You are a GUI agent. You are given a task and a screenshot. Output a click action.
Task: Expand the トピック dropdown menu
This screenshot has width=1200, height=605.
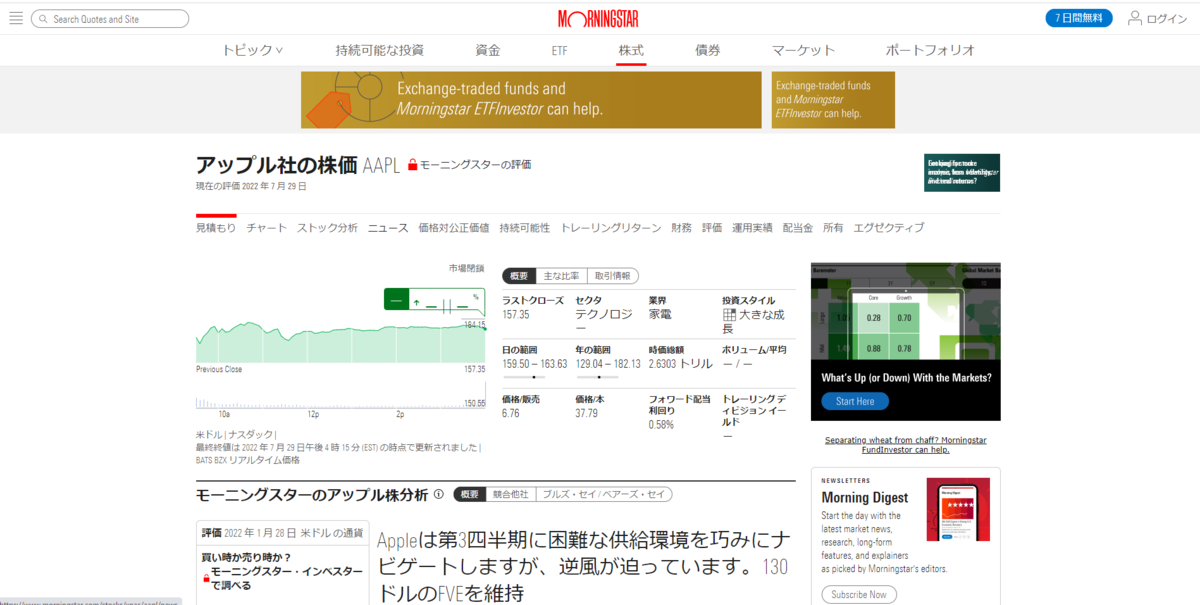pos(253,50)
